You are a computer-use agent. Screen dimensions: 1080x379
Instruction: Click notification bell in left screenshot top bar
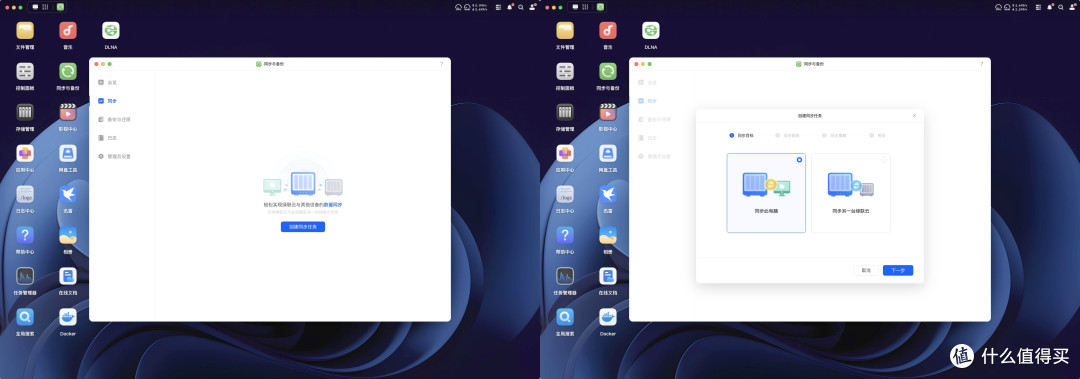click(x=510, y=7)
